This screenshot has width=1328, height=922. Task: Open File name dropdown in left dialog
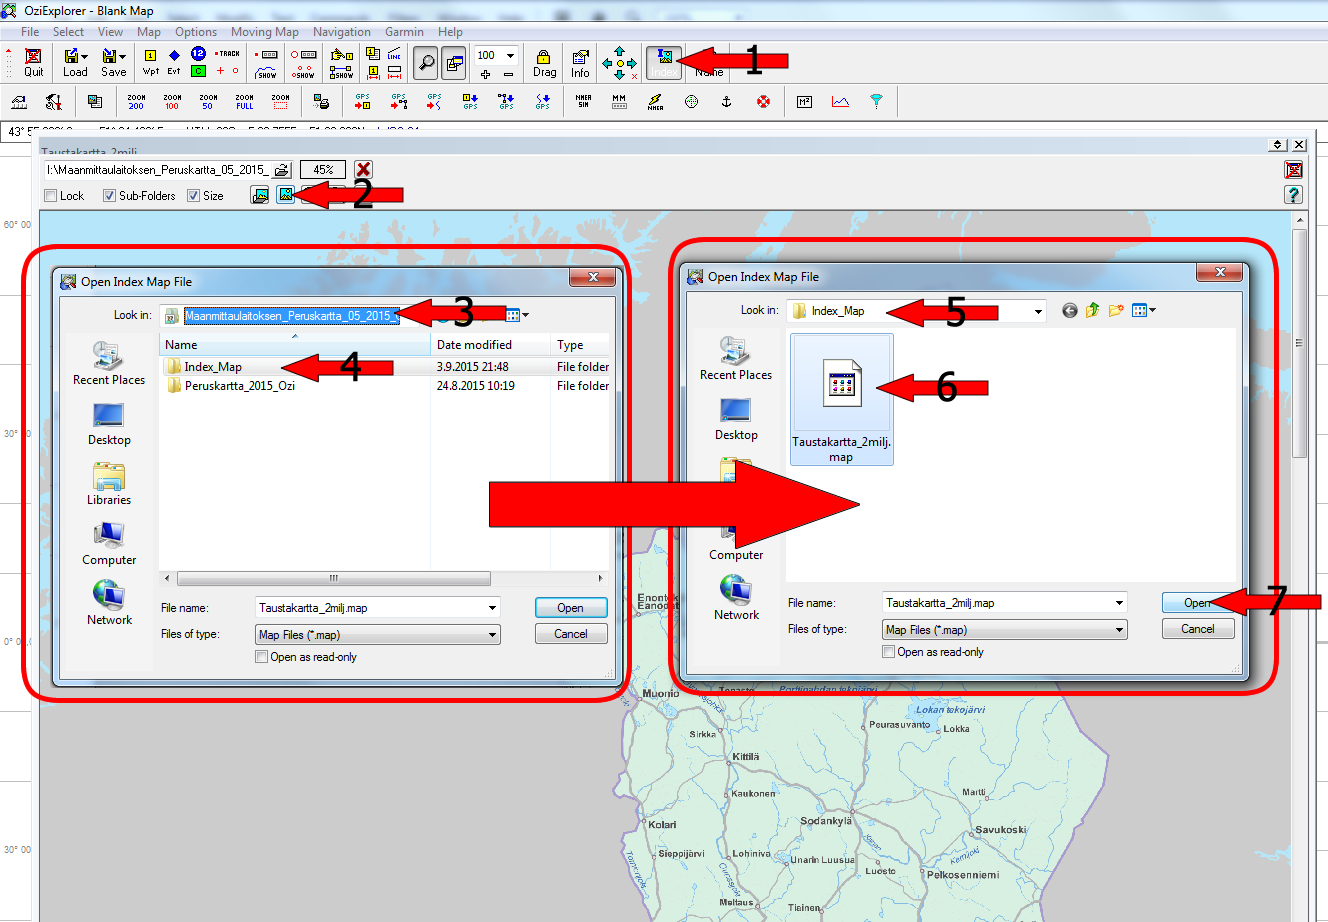click(x=492, y=608)
